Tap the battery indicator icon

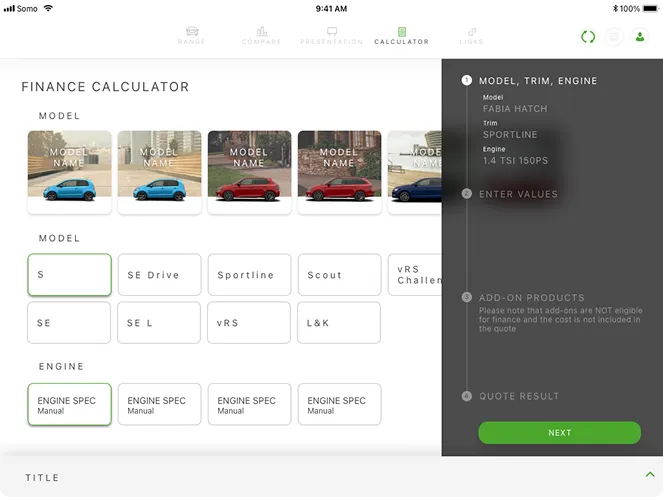tap(651, 8)
